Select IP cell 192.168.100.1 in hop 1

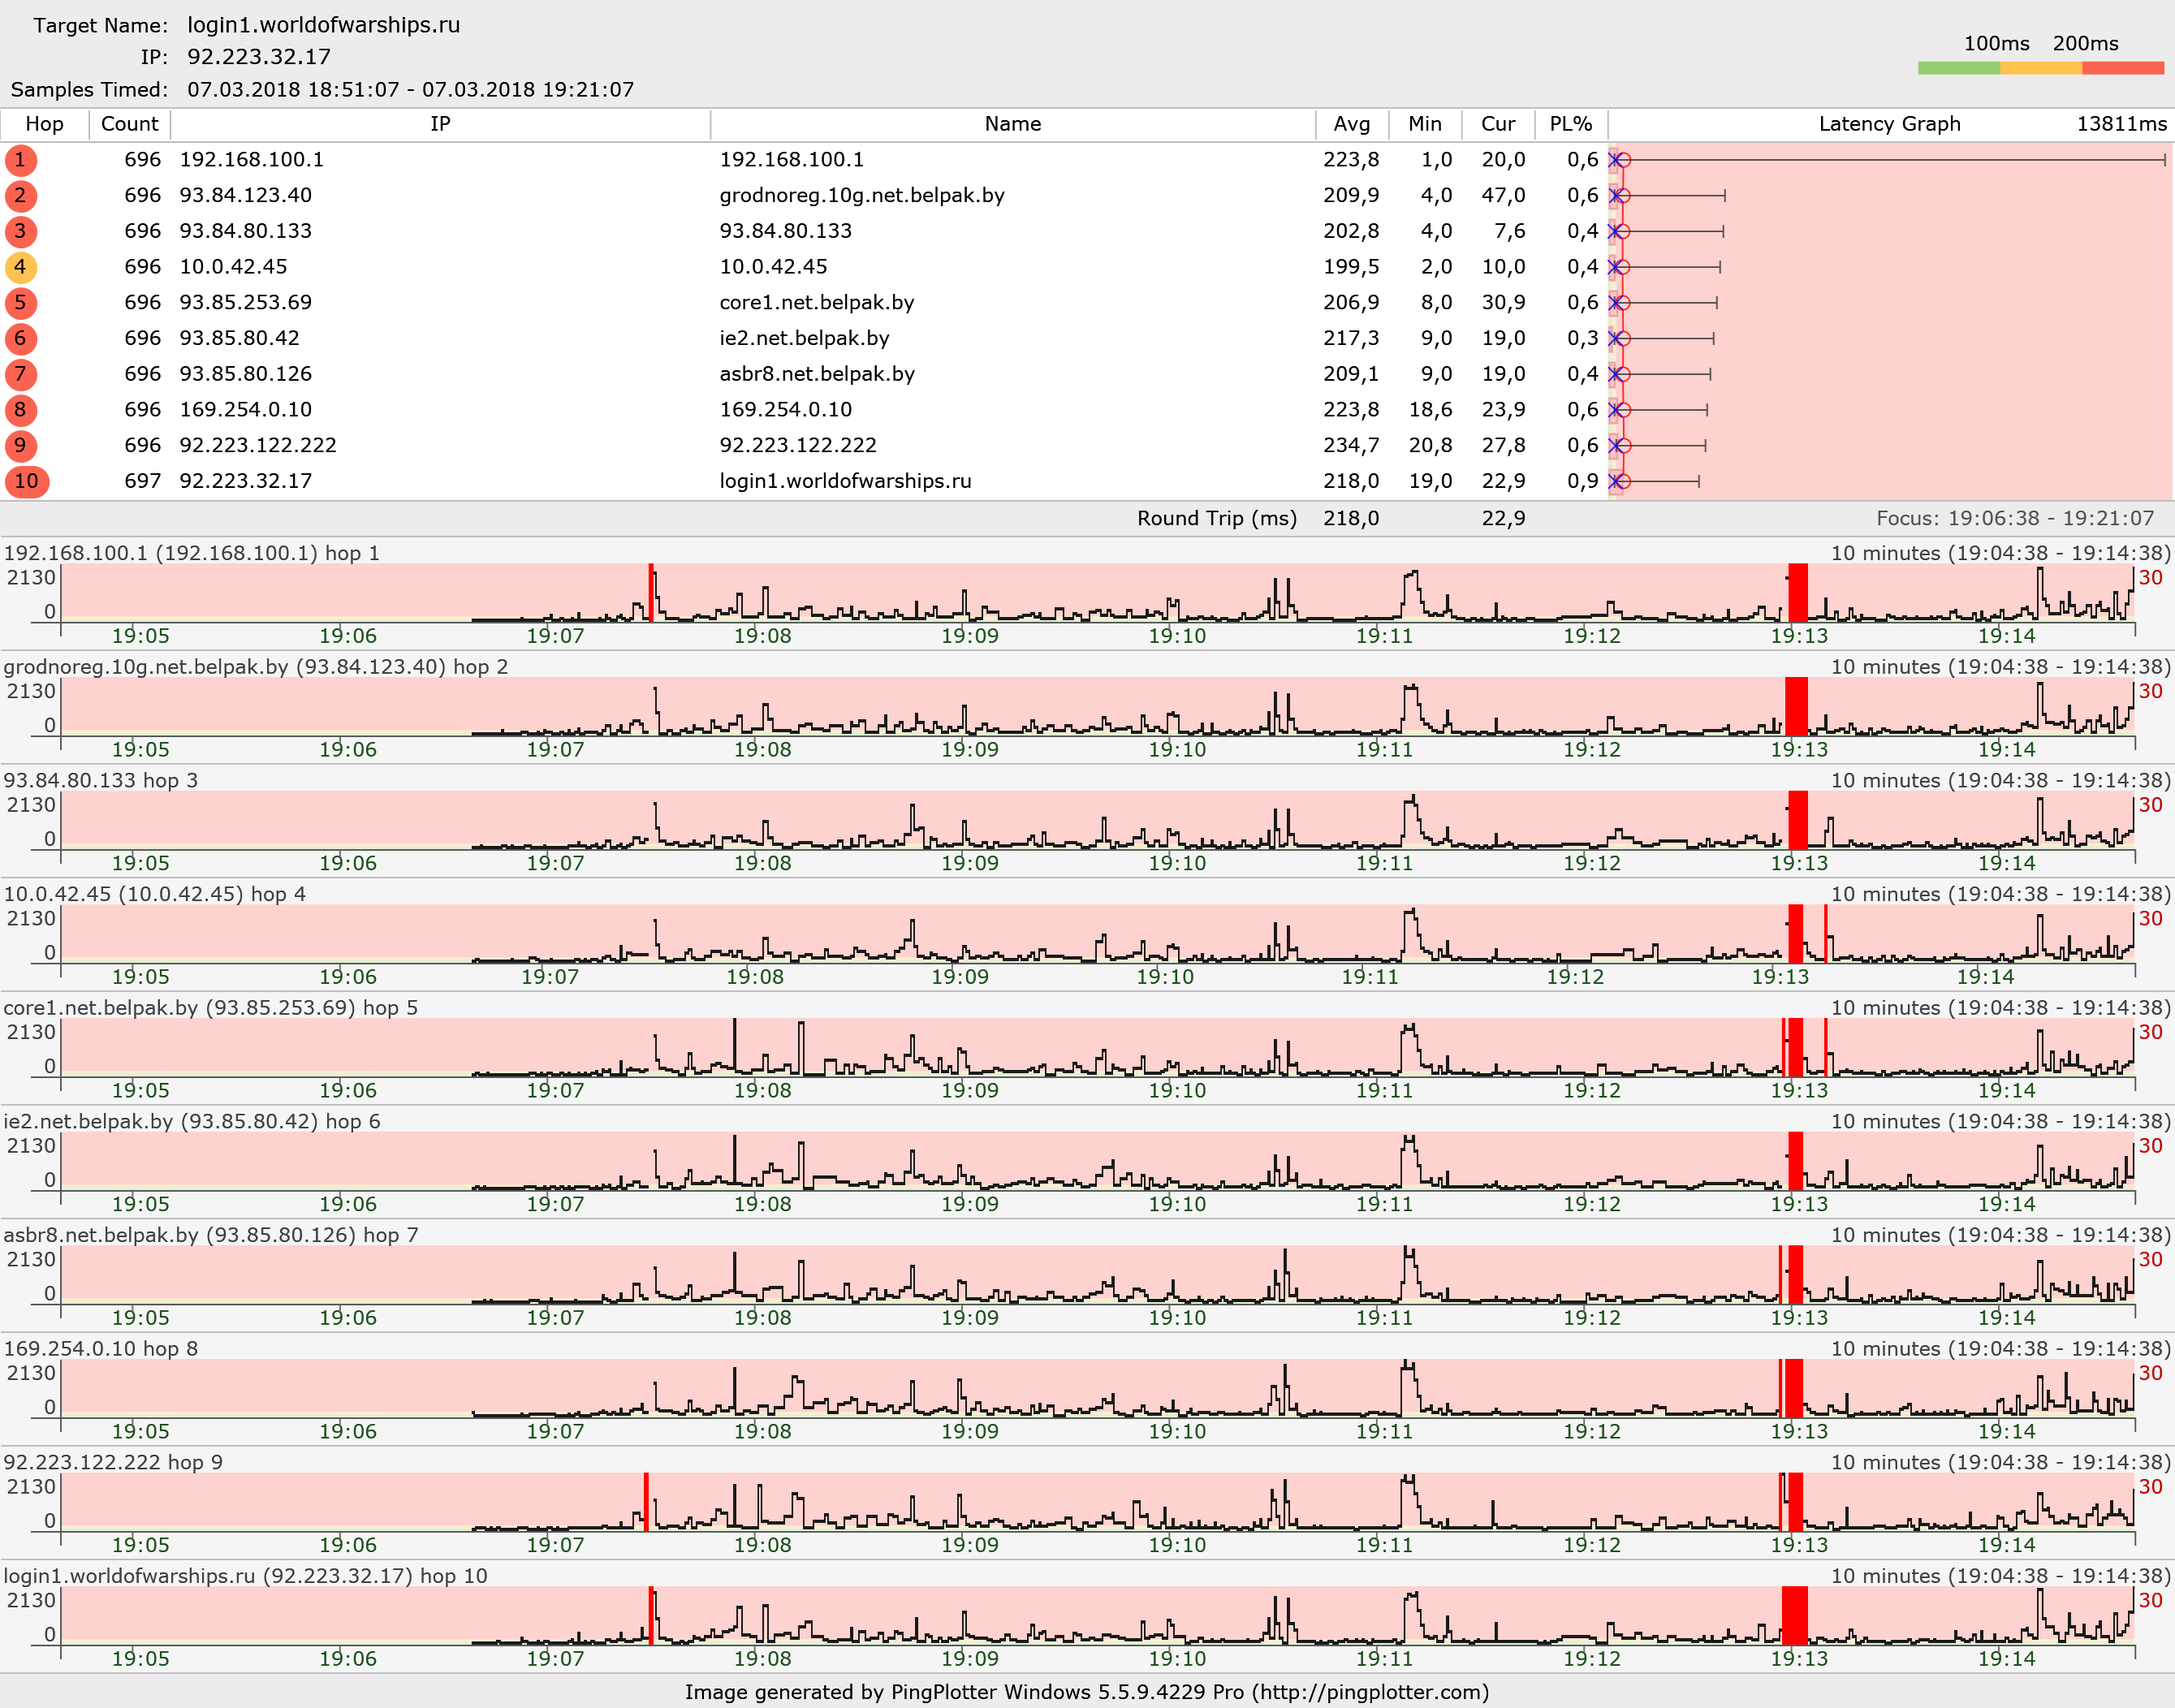251,160
